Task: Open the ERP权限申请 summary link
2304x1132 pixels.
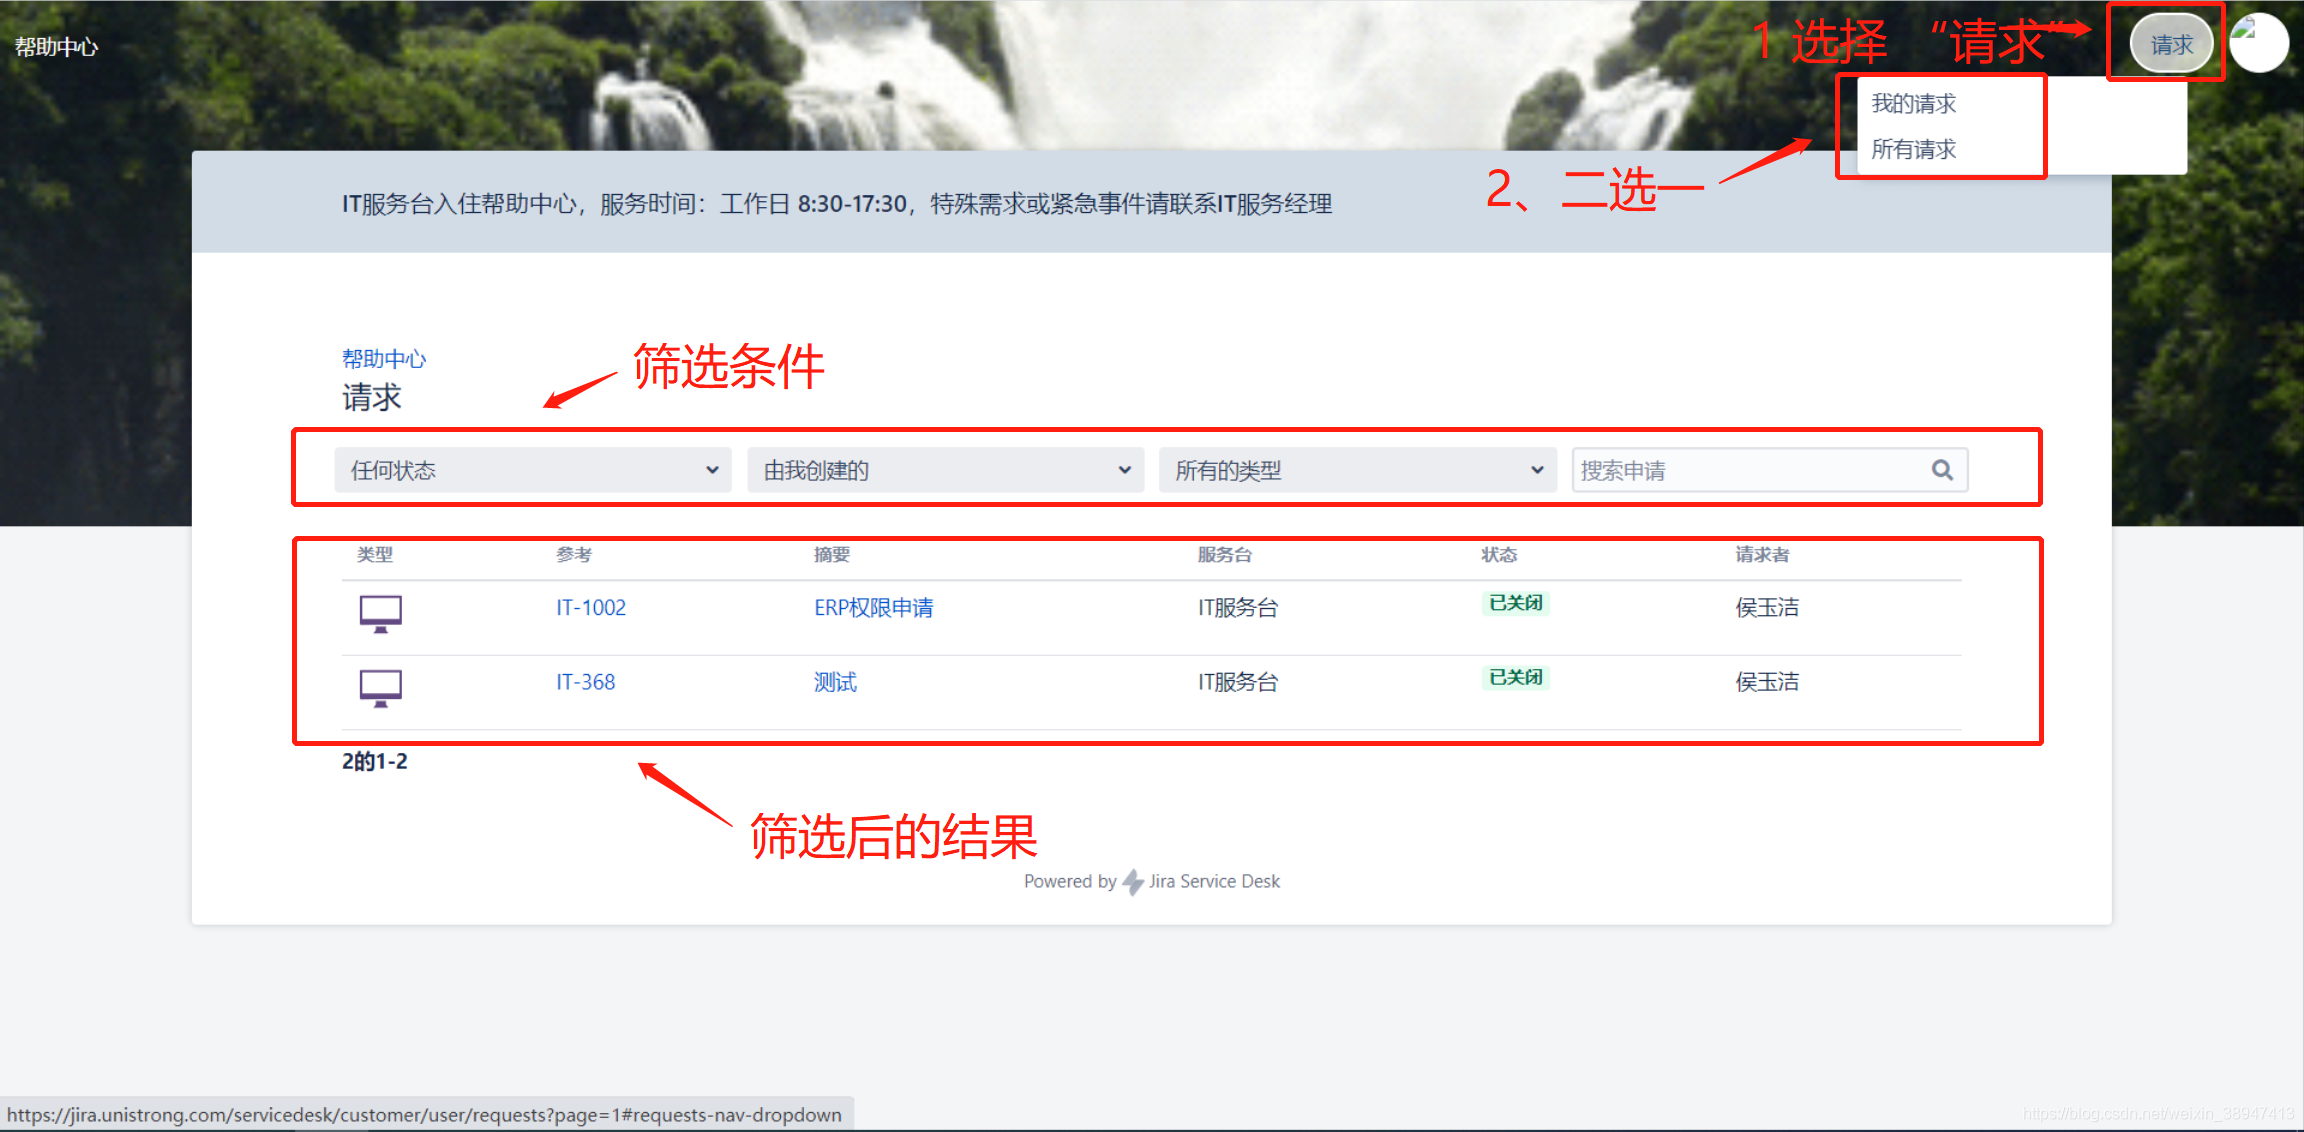Action: click(873, 608)
